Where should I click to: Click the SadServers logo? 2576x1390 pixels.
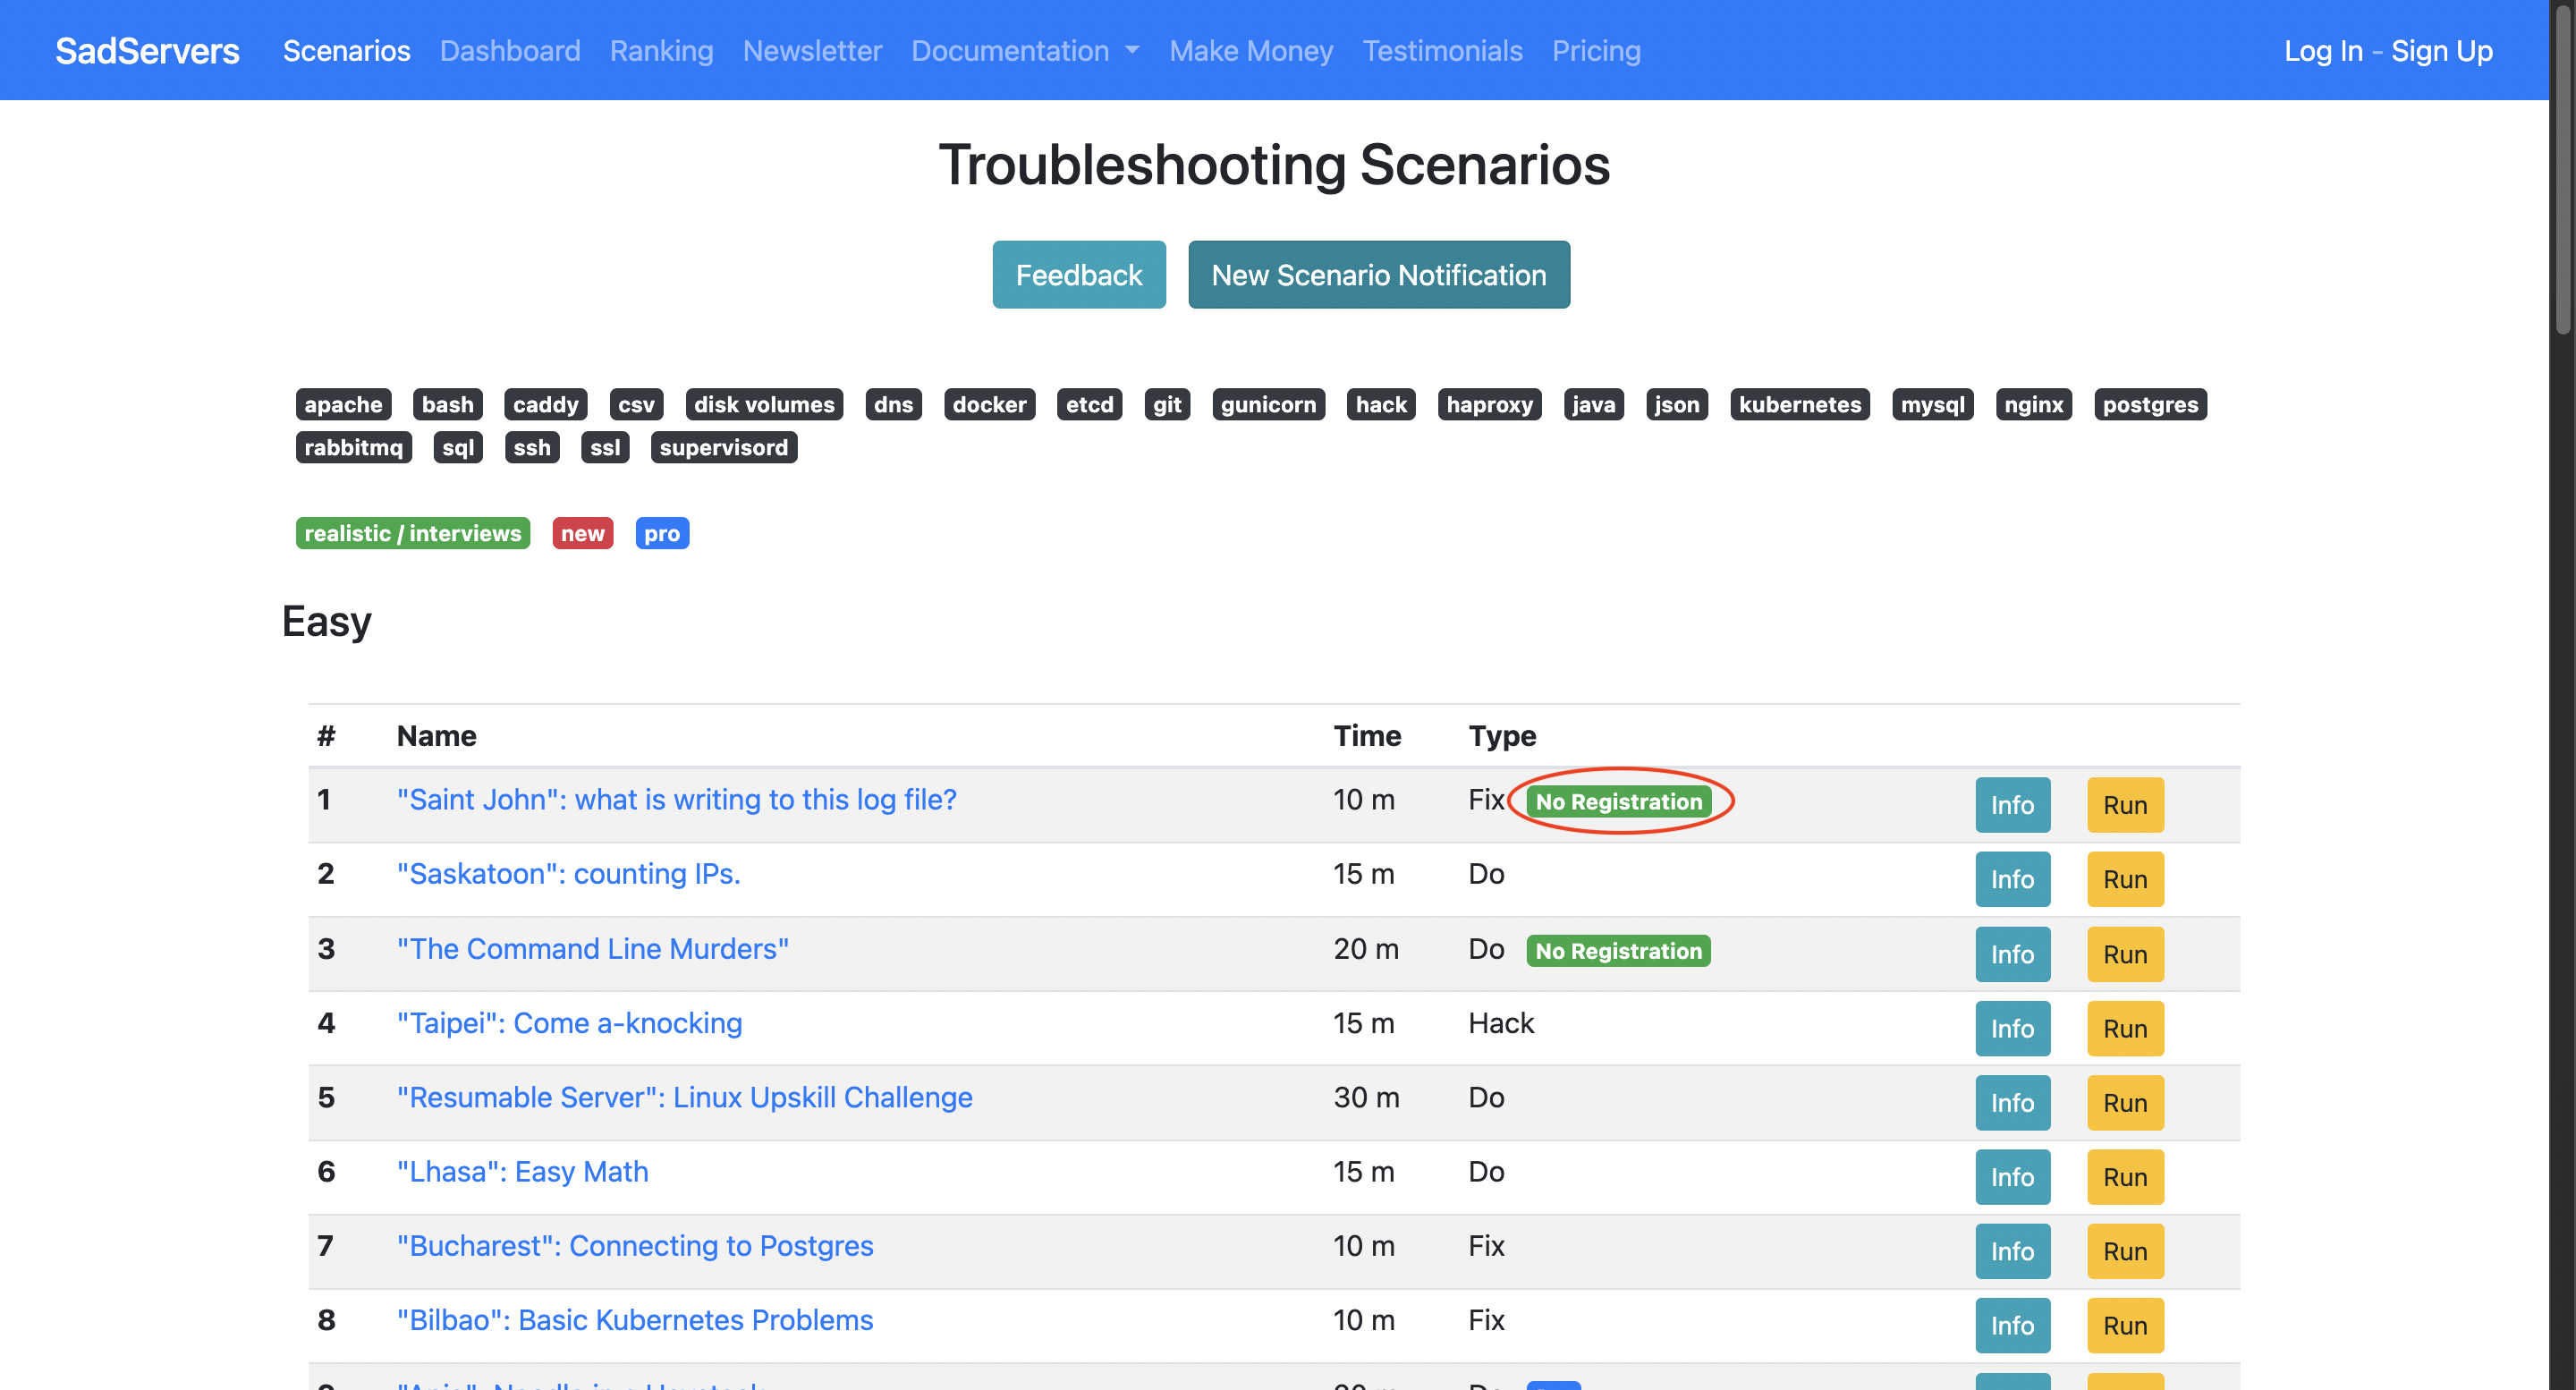tap(147, 51)
